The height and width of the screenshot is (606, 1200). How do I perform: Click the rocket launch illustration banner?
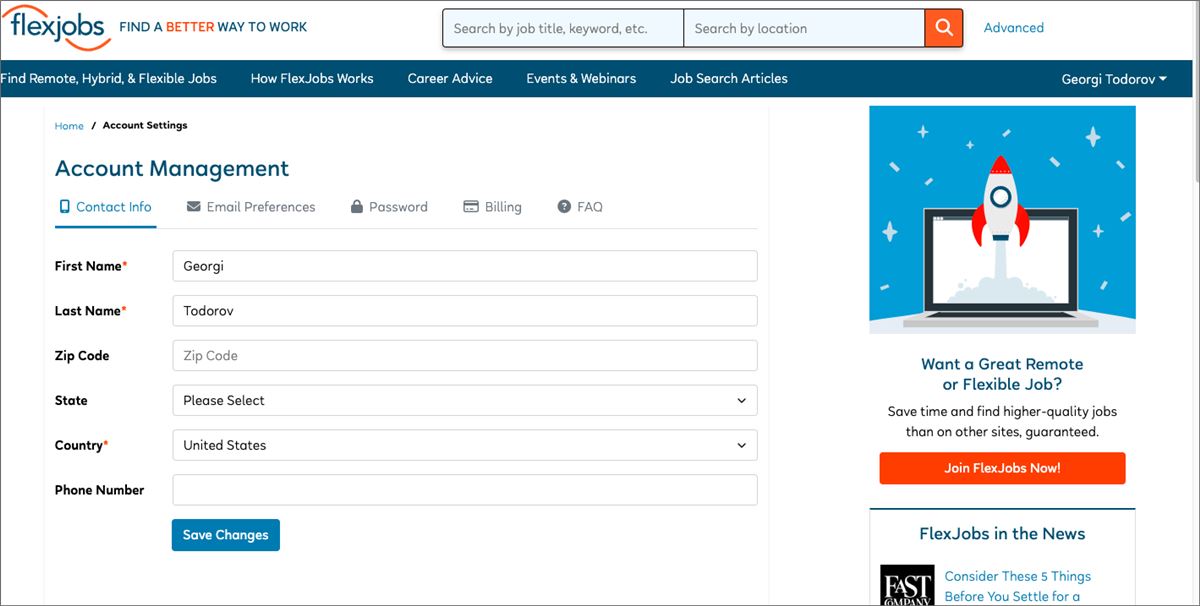point(1002,220)
